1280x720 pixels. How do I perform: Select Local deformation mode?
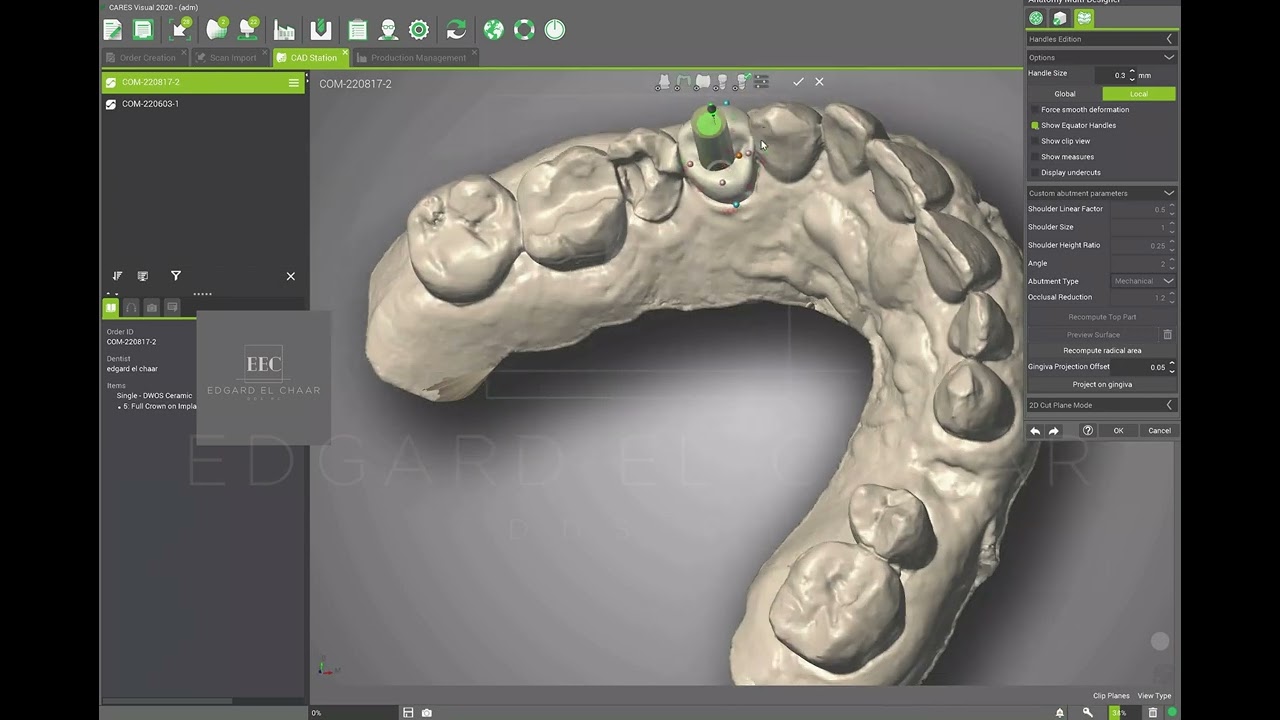[x=1139, y=94]
